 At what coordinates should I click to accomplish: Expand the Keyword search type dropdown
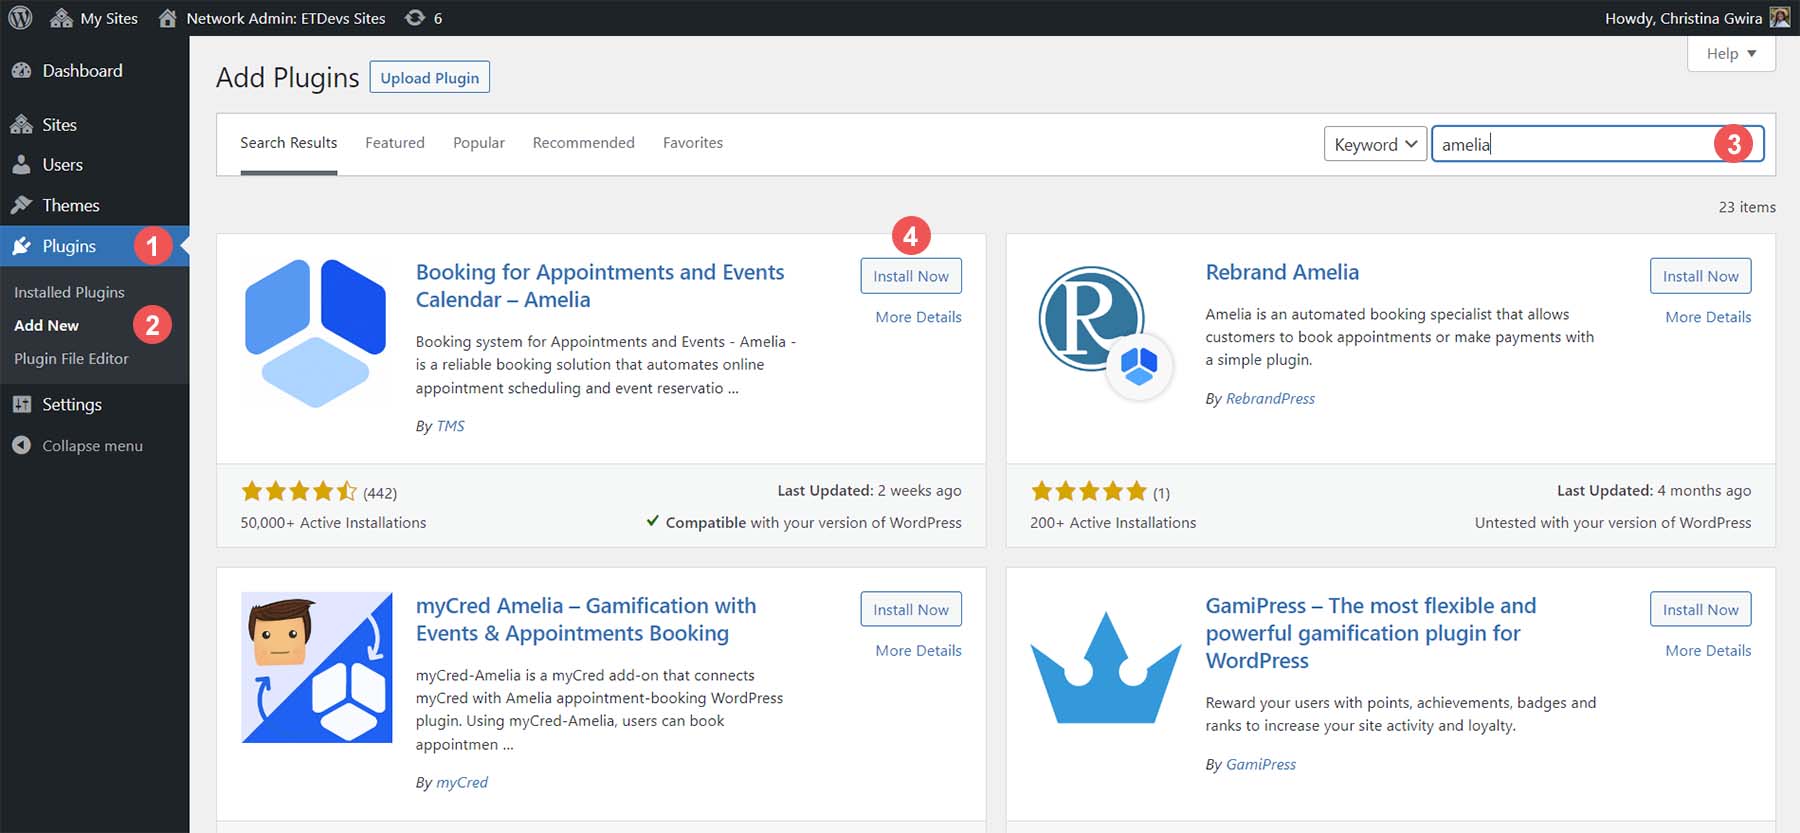click(1375, 145)
